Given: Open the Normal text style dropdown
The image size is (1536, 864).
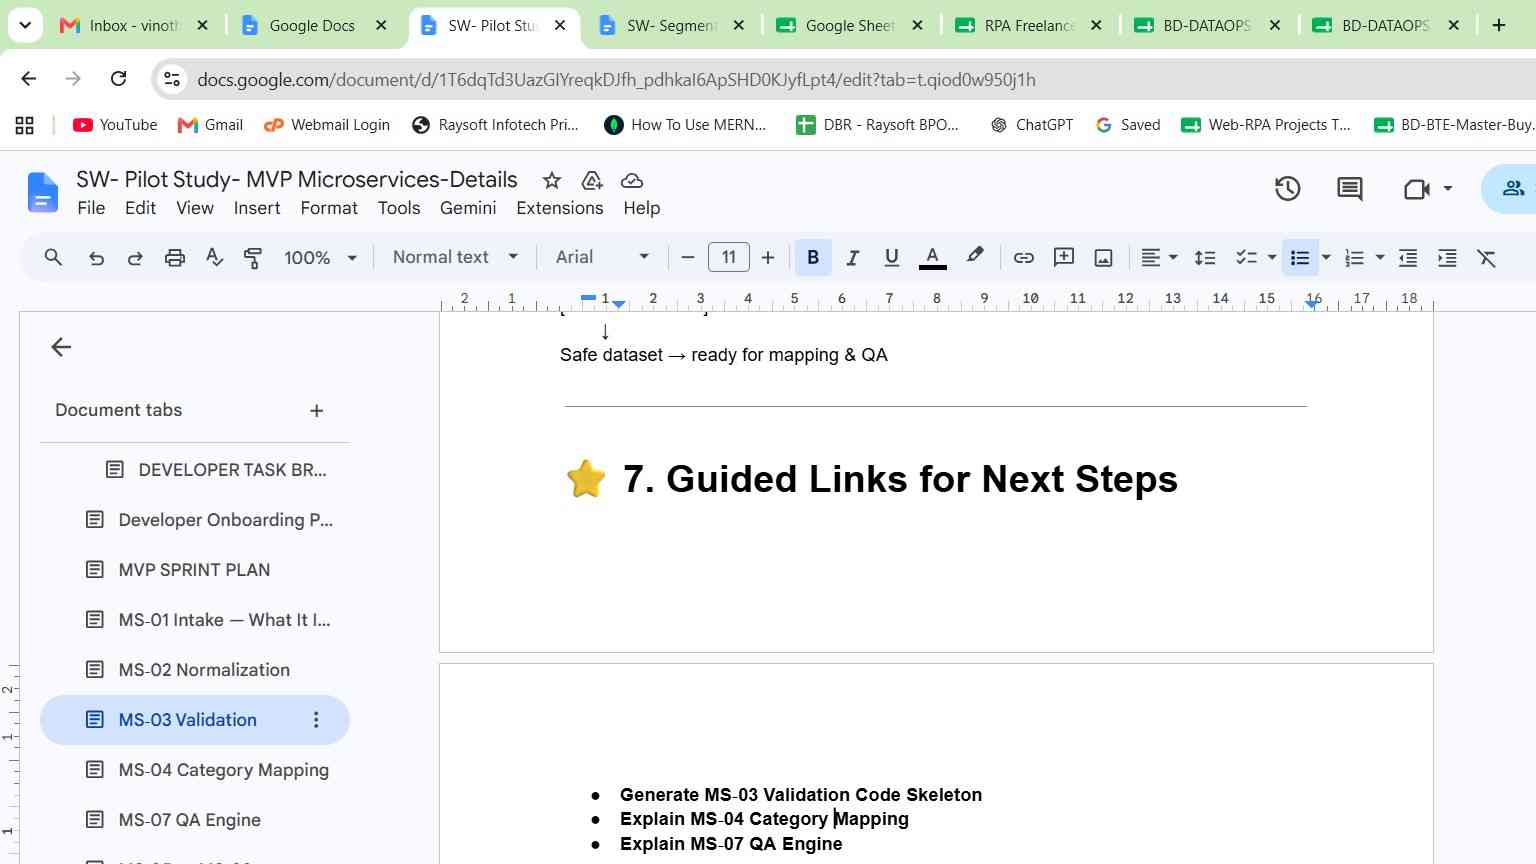Looking at the screenshot, I should (x=455, y=257).
